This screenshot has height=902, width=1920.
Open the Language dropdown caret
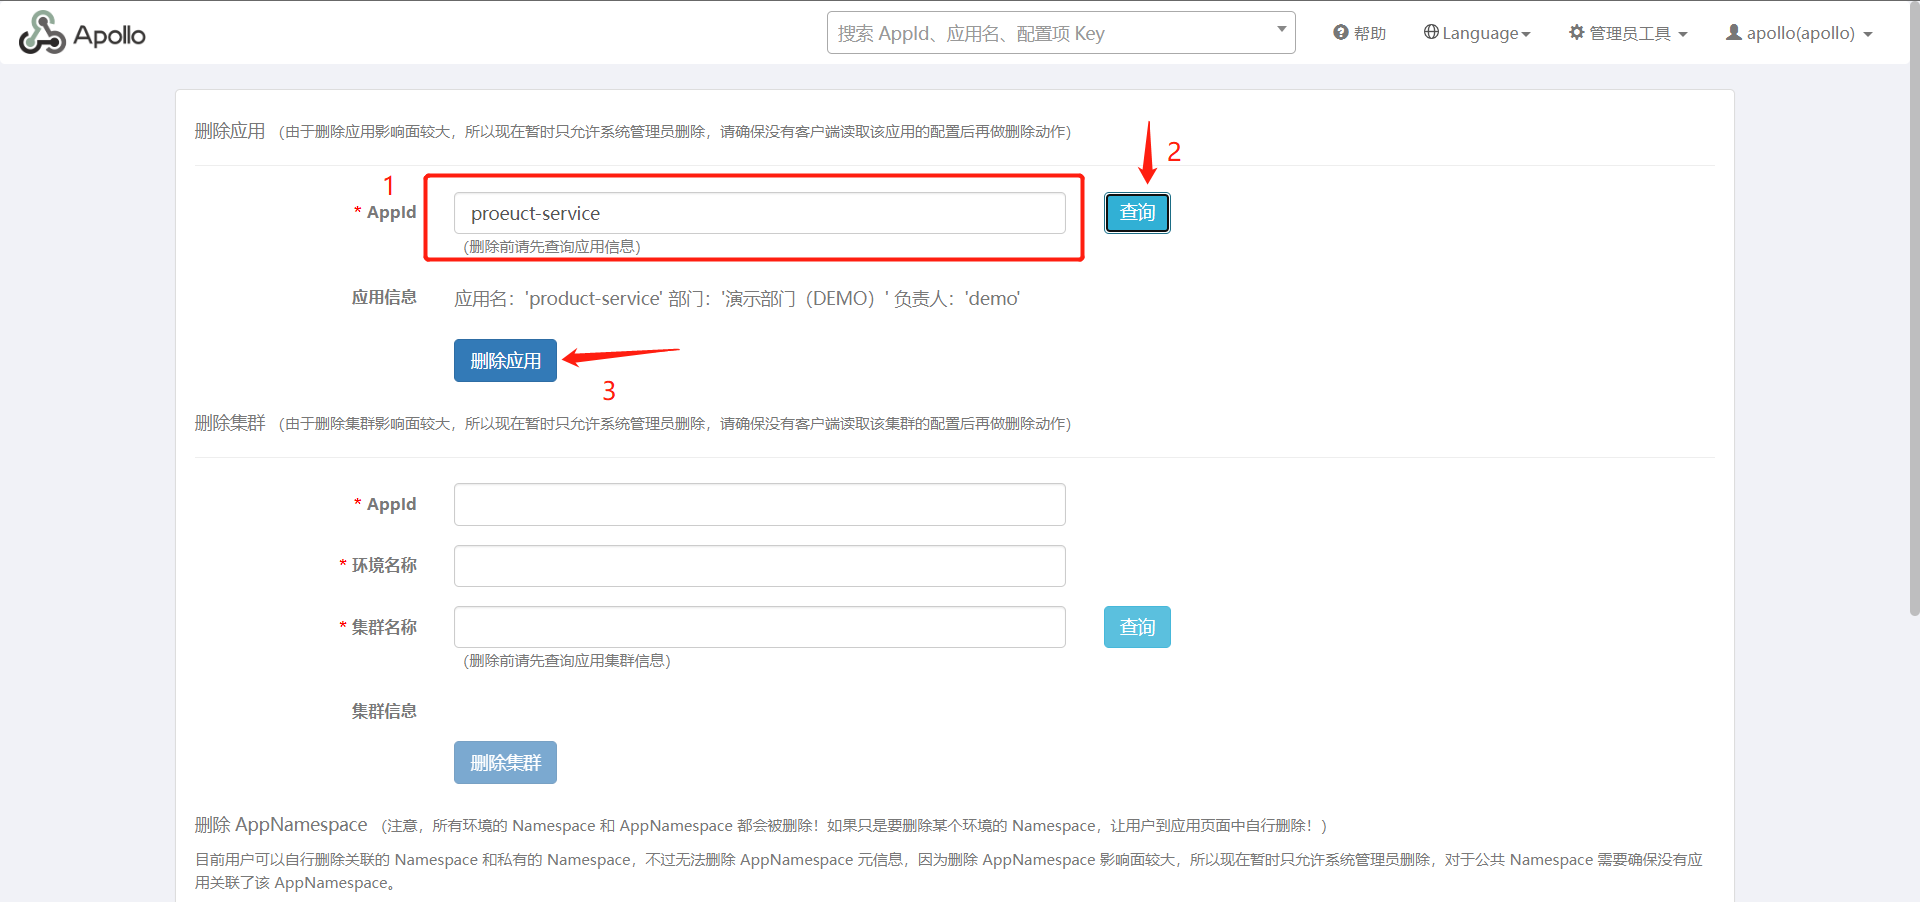(1526, 35)
